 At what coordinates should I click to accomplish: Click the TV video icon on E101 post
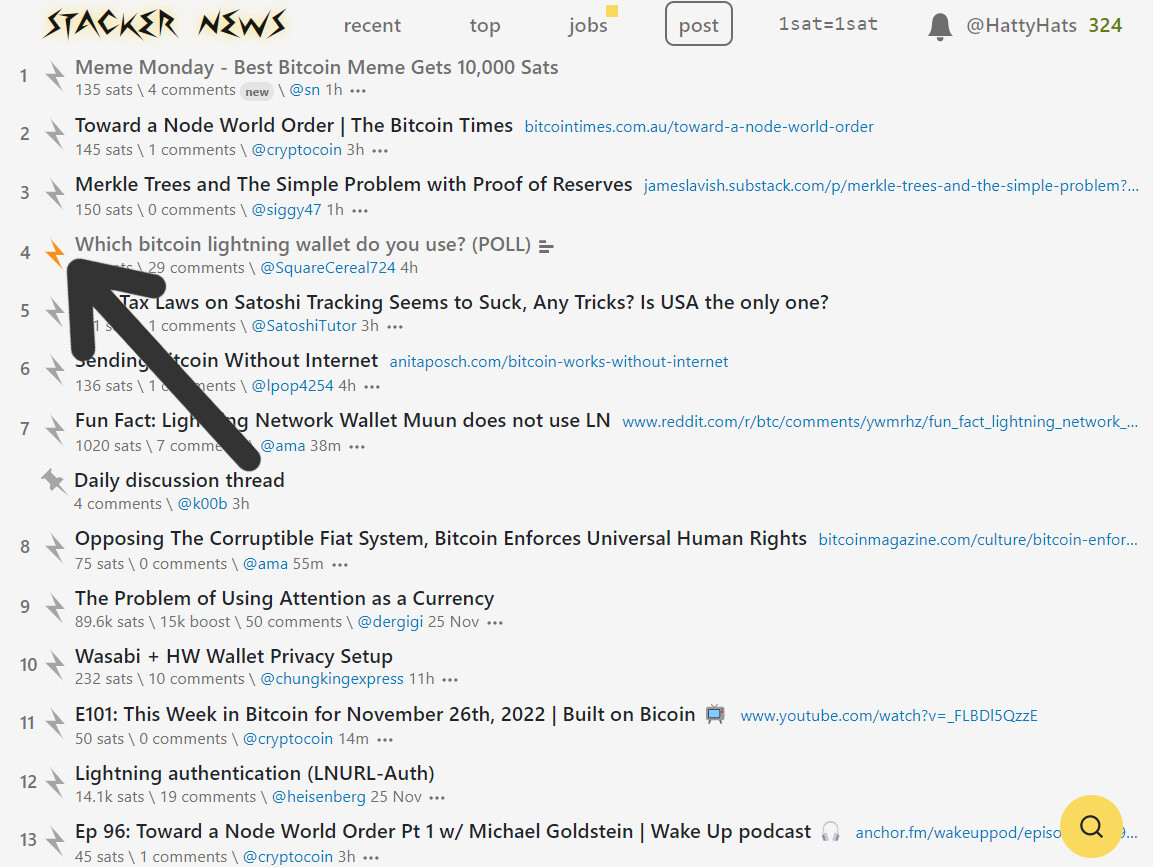pyautogui.click(x=715, y=714)
